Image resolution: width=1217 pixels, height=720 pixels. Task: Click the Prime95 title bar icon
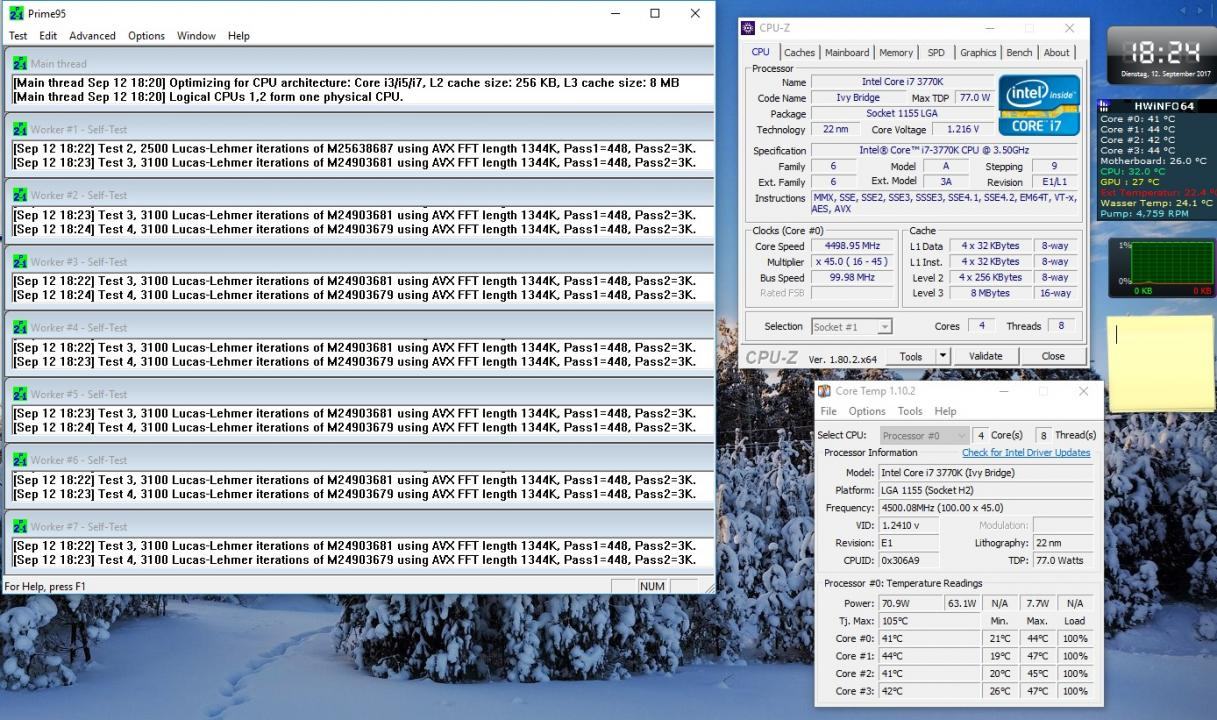pos(16,13)
